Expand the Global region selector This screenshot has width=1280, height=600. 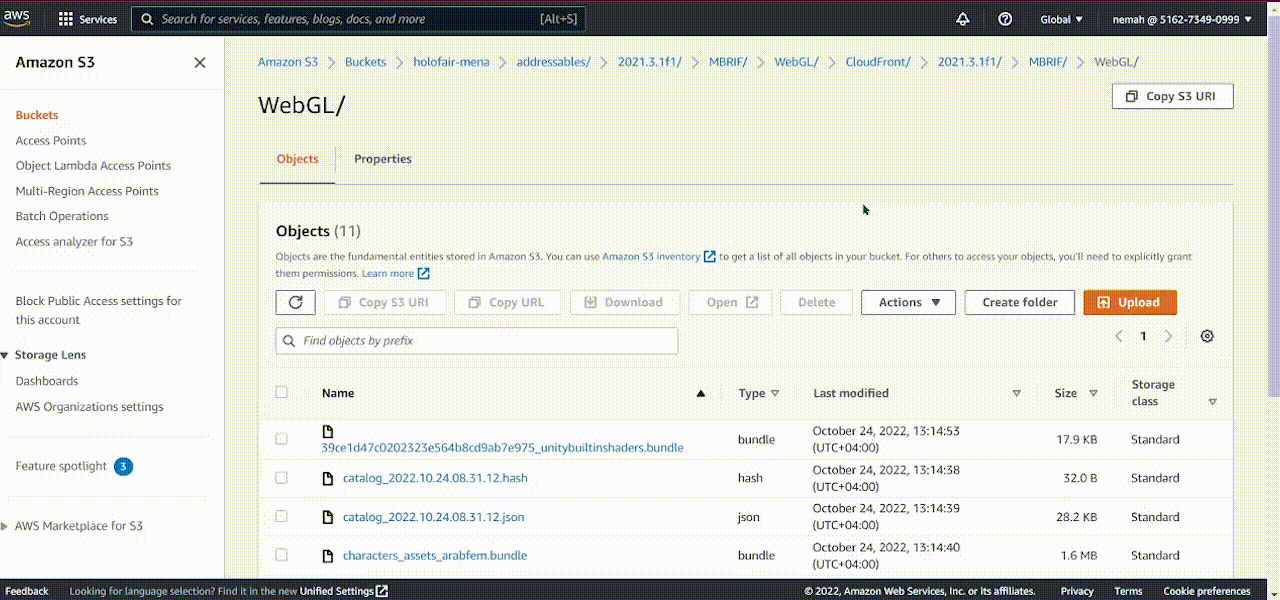point(1061,19)
